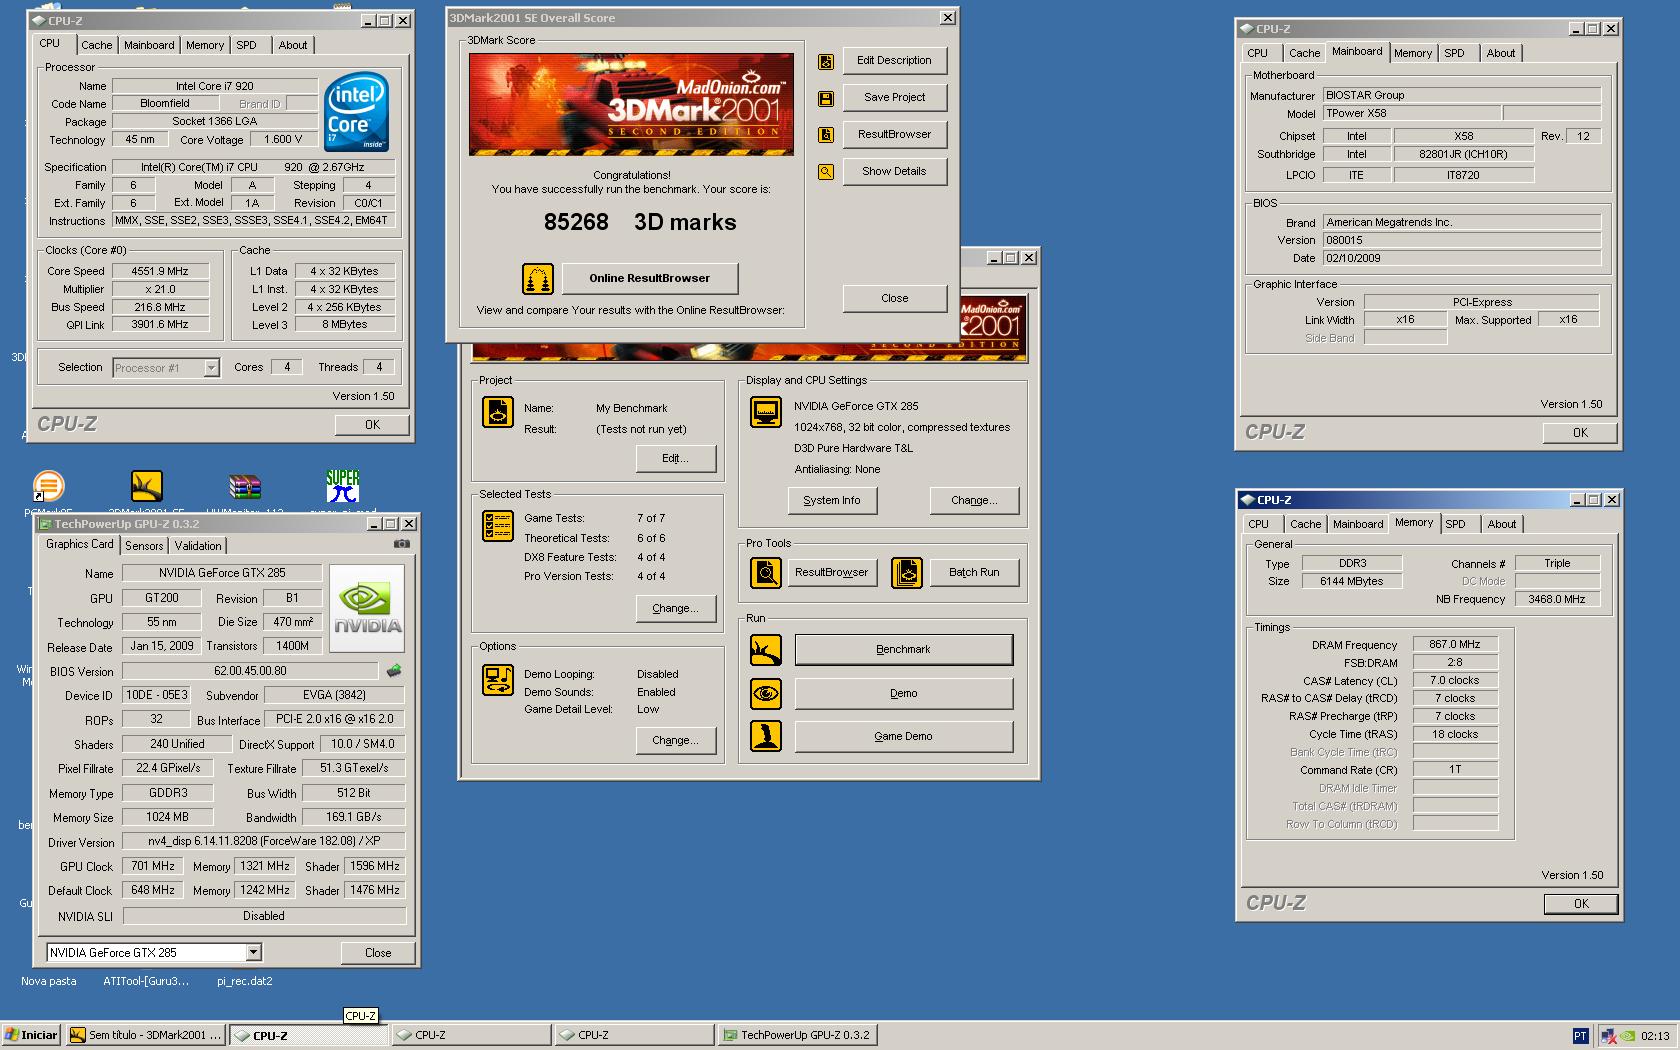Click the taskbar clock showing 02:13
The width and height of the screenshot is (1680, 1050).
point(1655,1036)
